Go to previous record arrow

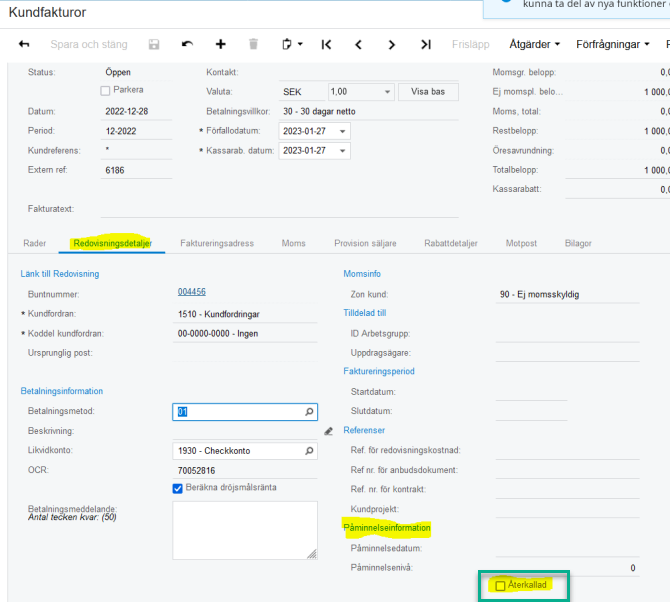point(359,44)
